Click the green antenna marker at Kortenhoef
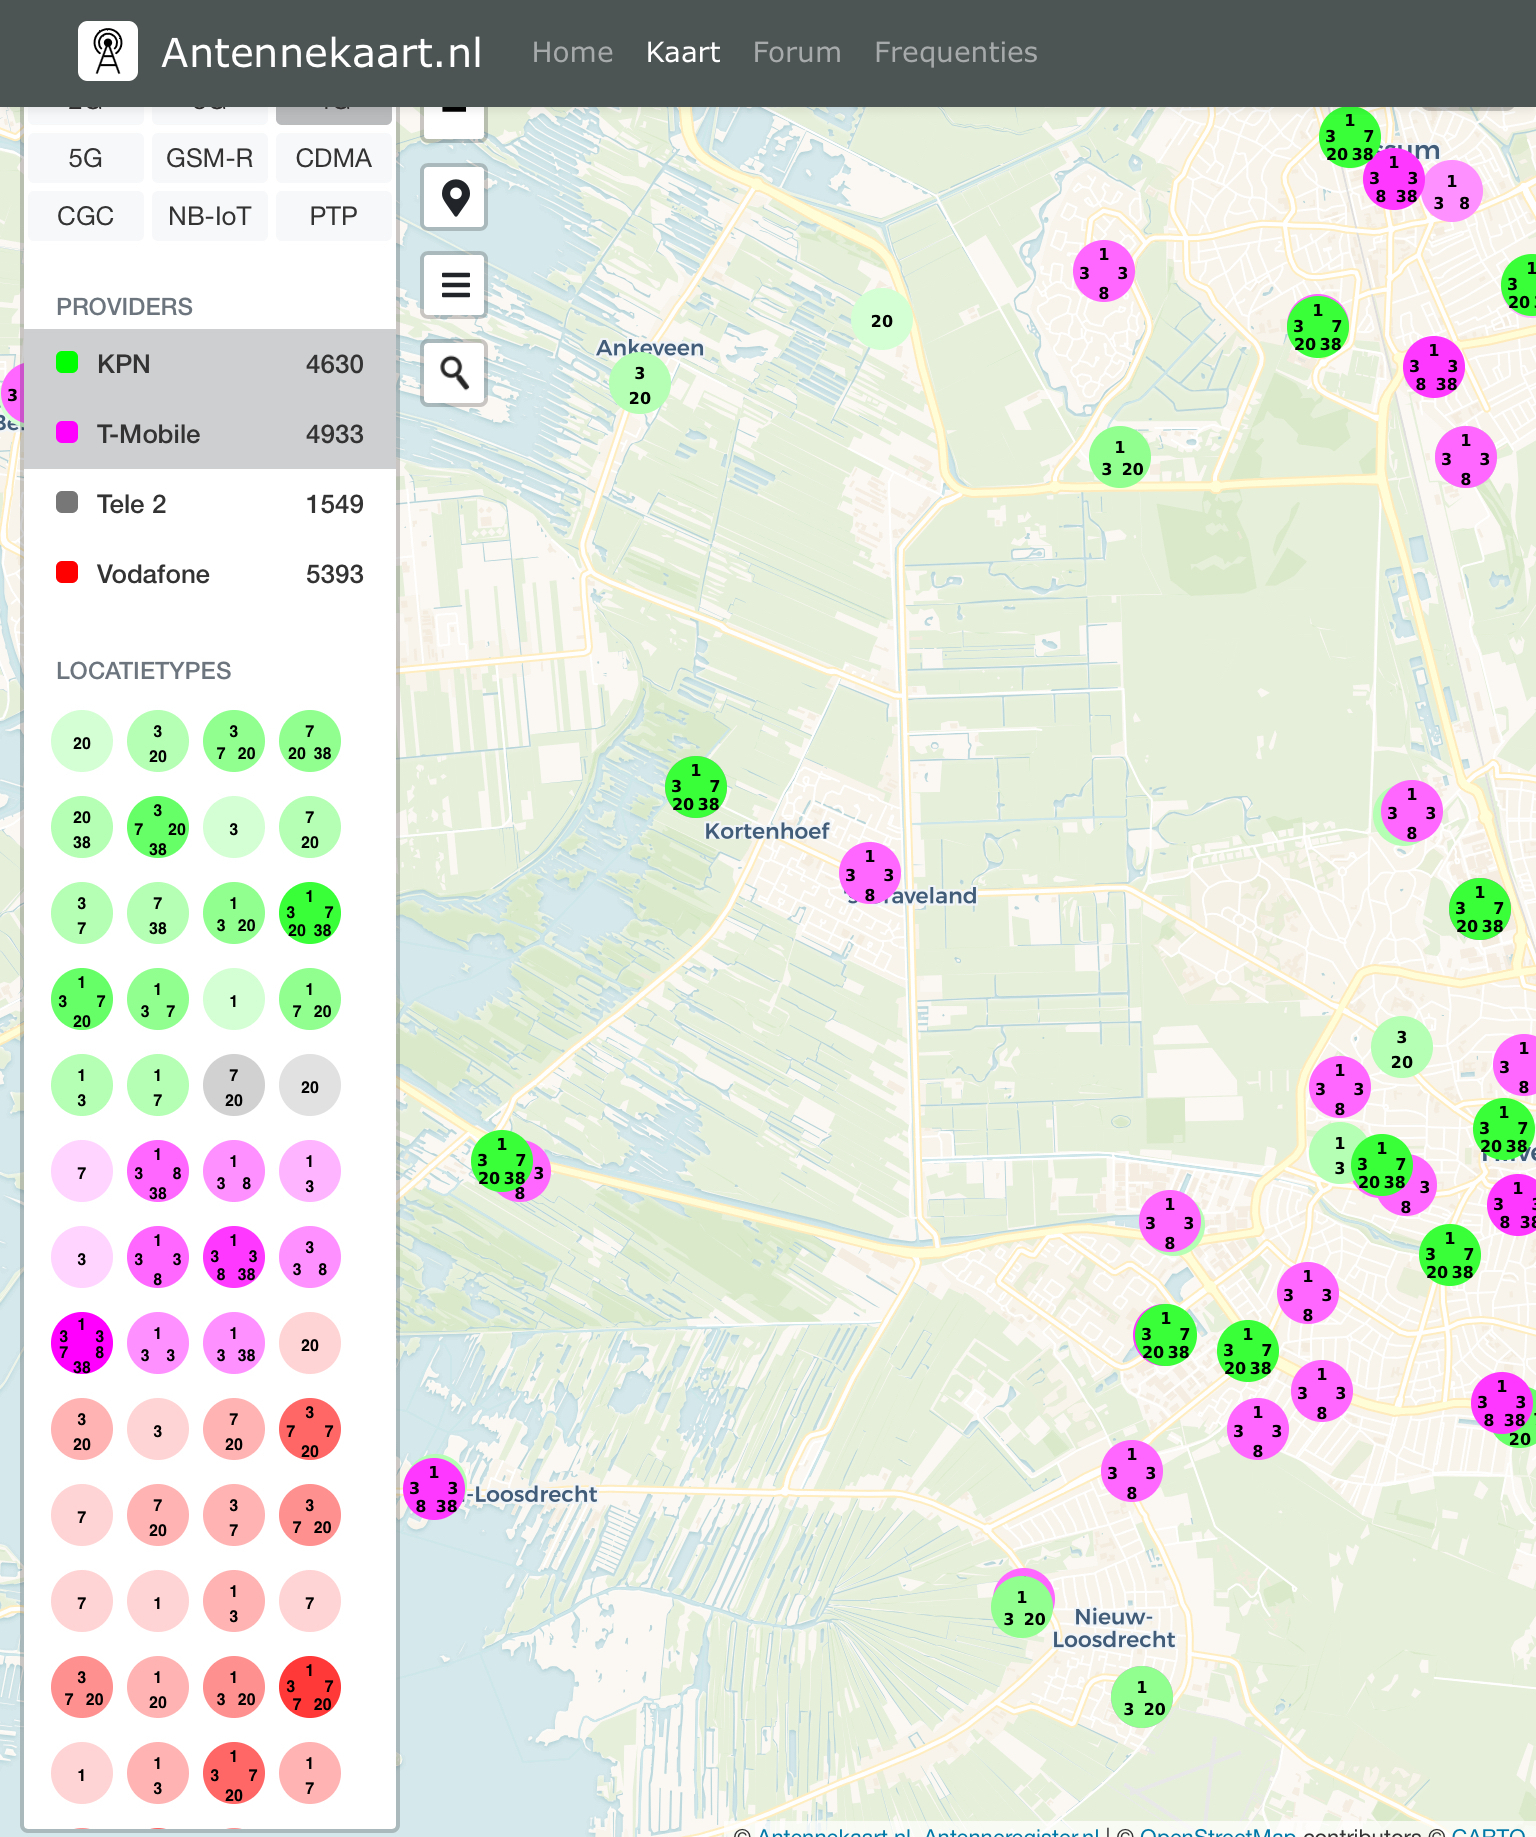This screenshot has width=1536, height=1837. click(x=696, y=787)
